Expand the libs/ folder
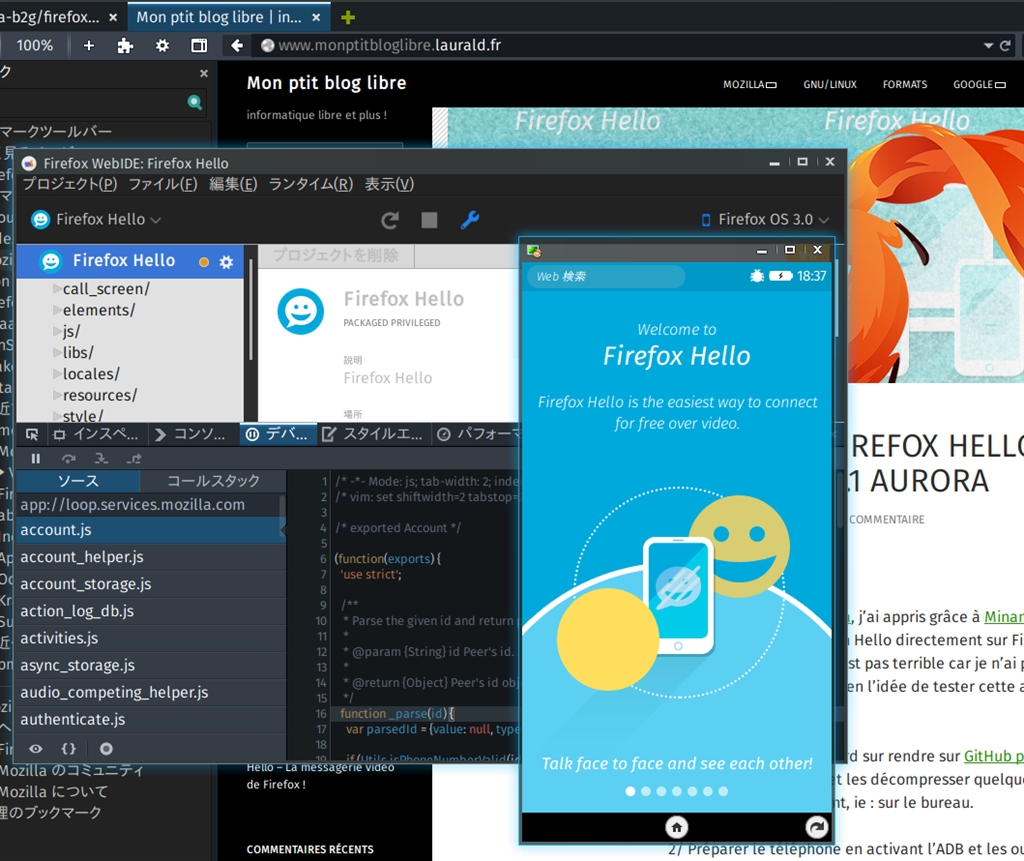The height and width of the screenshot is (861, 1024). 57,353
